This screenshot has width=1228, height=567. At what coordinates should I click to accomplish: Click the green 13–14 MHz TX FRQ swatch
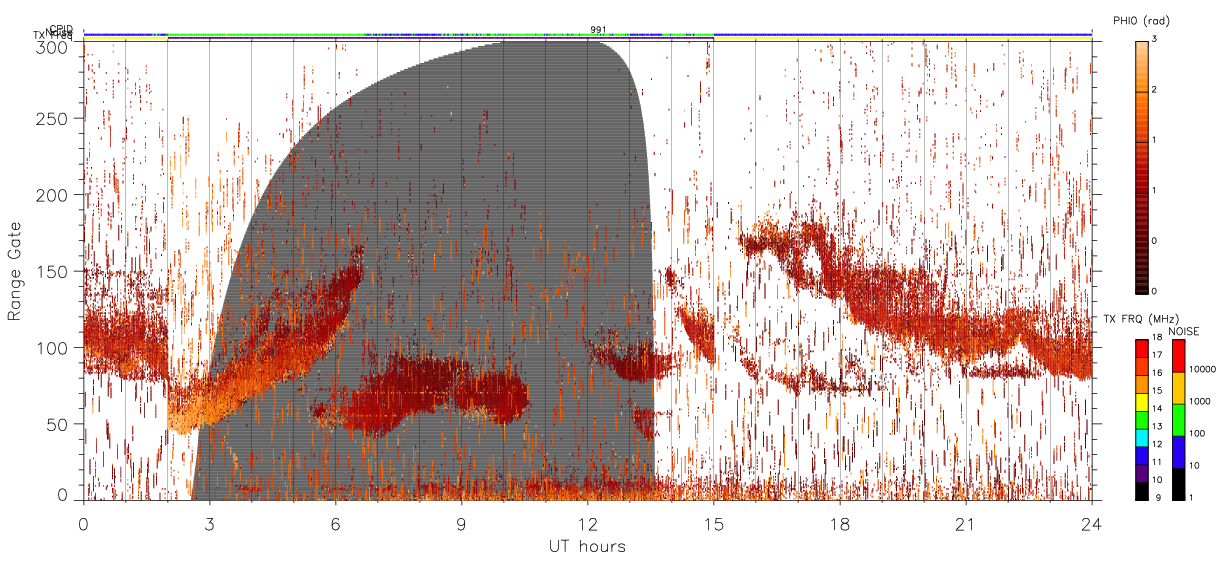pyautogui.click(x=1141, y=419)
